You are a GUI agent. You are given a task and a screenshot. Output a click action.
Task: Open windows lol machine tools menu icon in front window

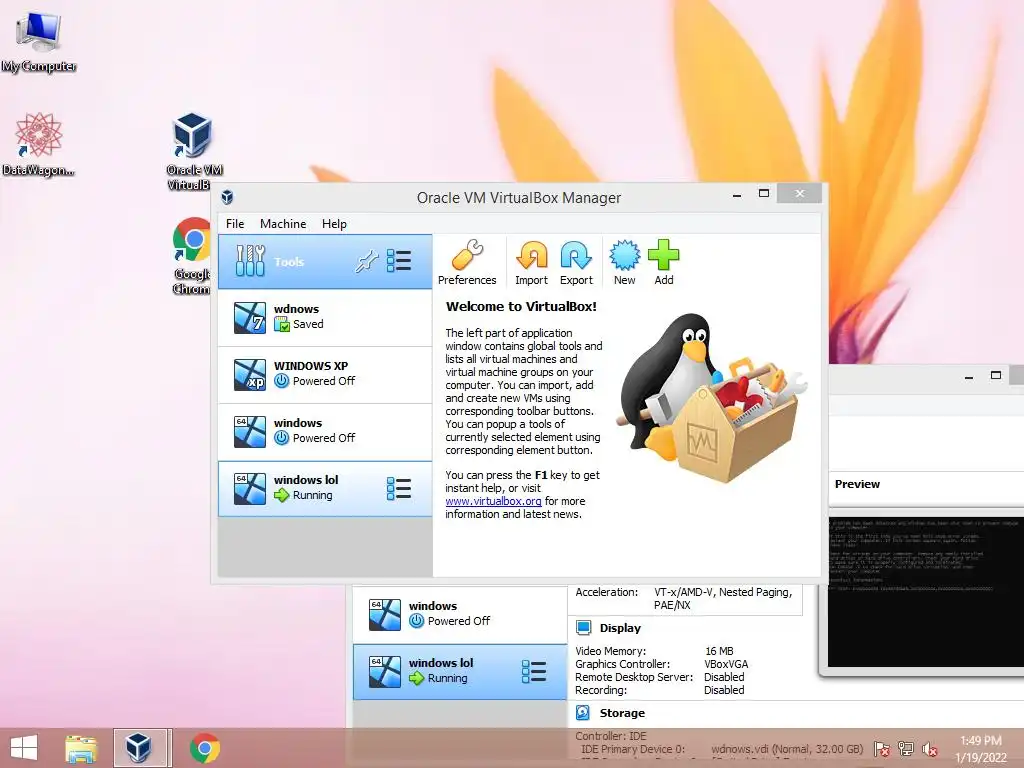pos(398,488)
